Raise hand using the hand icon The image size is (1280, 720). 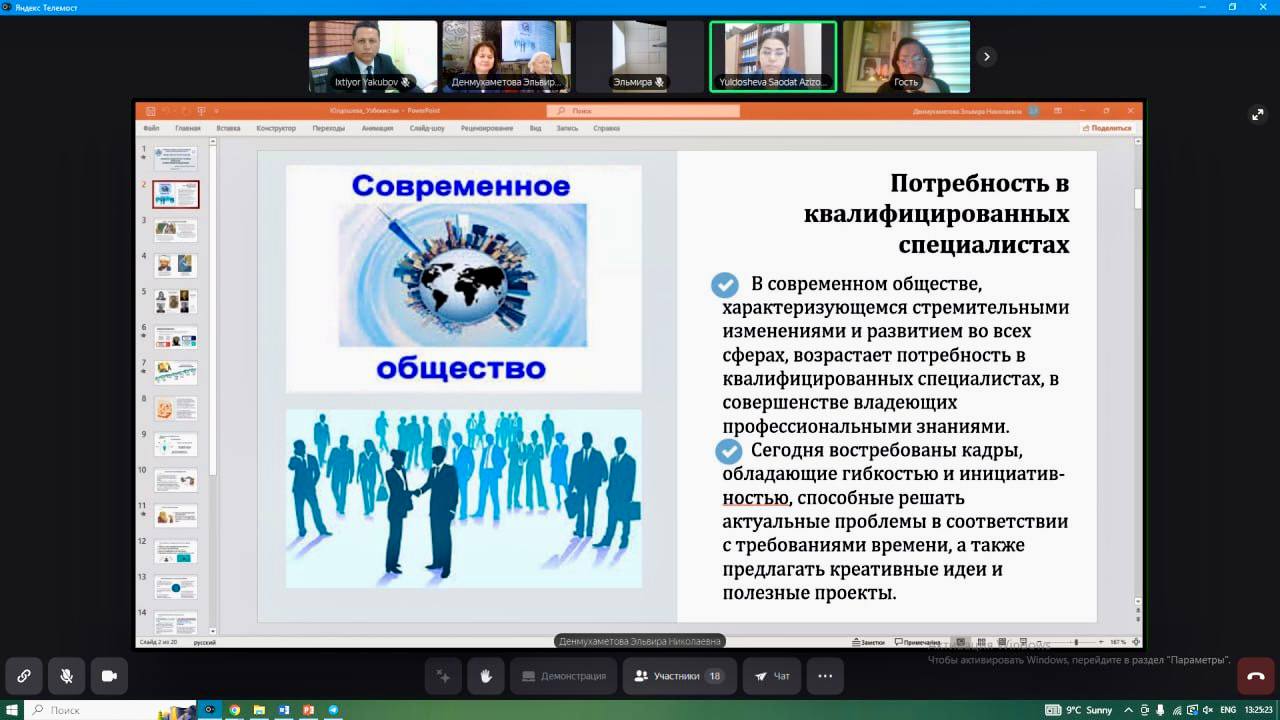pos(486,676)
